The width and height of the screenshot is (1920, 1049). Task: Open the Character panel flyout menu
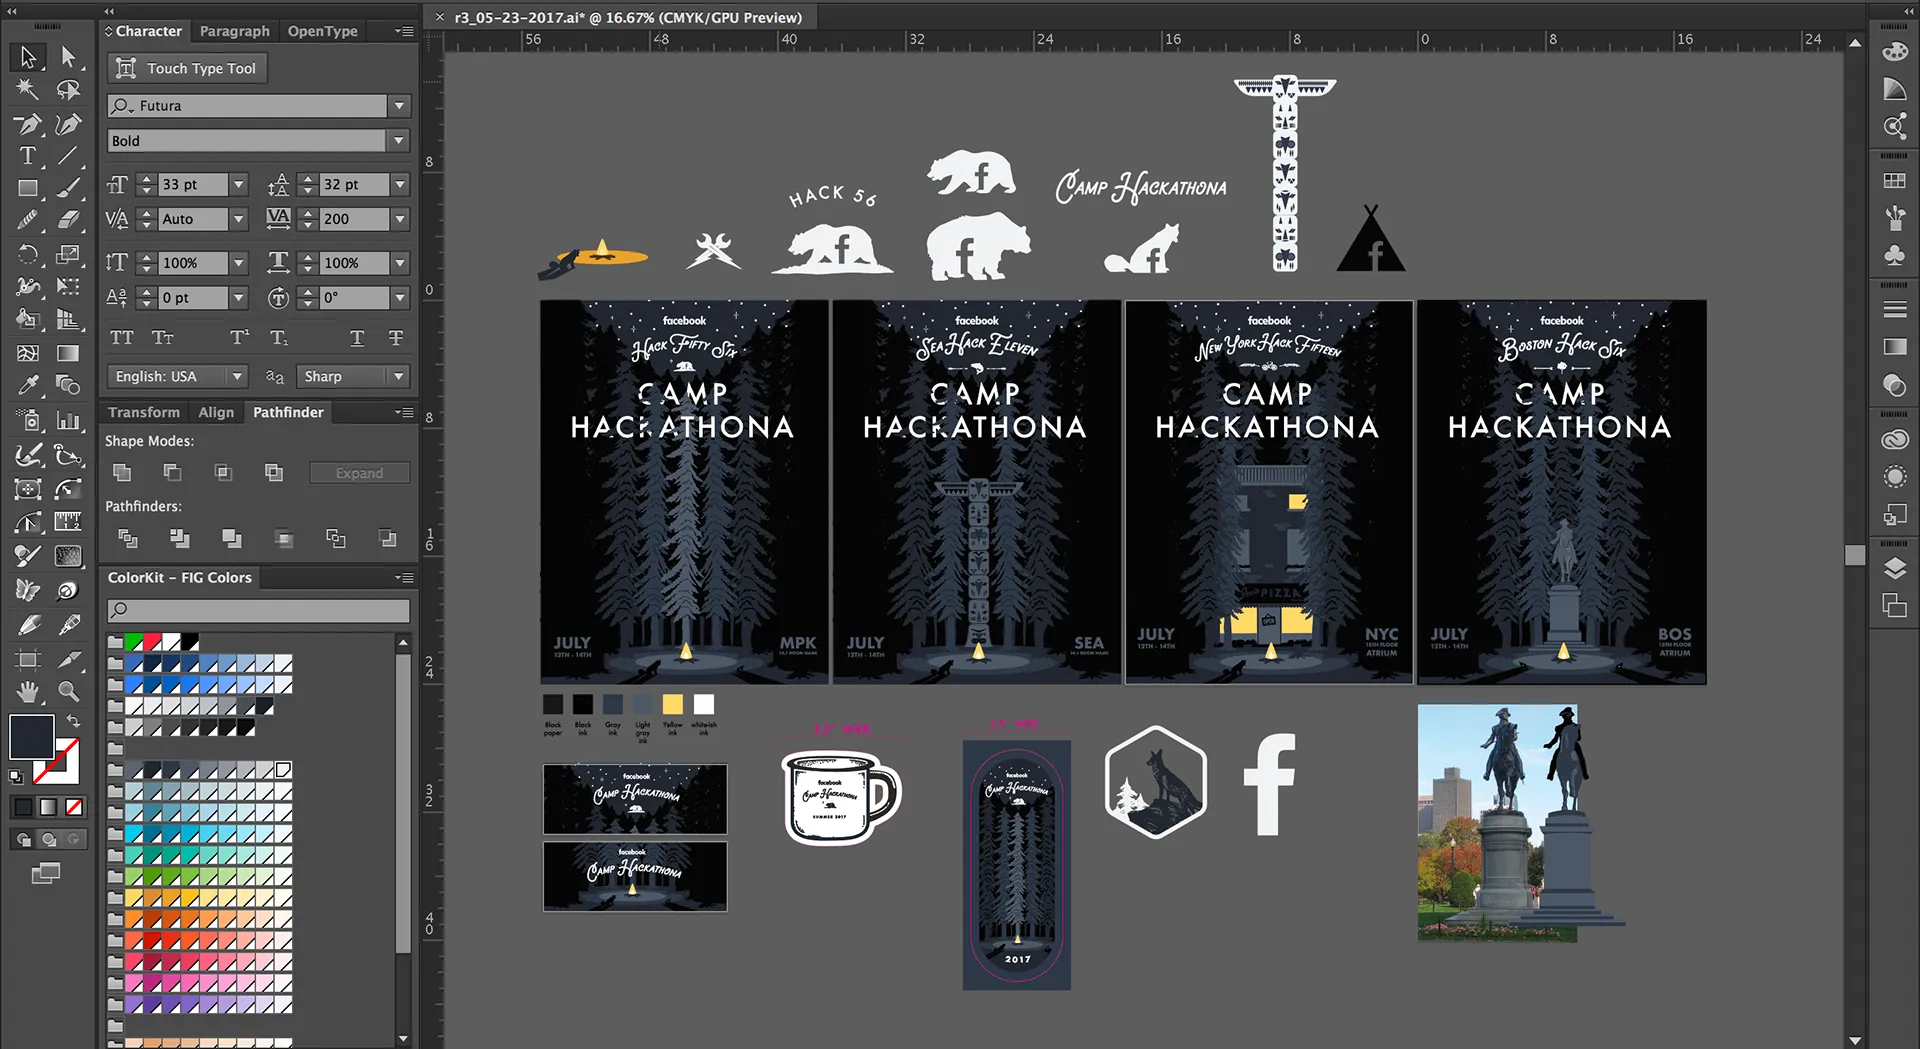(x=404, y=31)
